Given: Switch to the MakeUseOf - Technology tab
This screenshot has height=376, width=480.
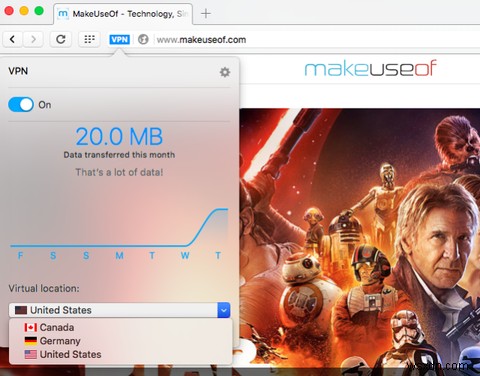Looking at the screenshot, I should [123, 14].
